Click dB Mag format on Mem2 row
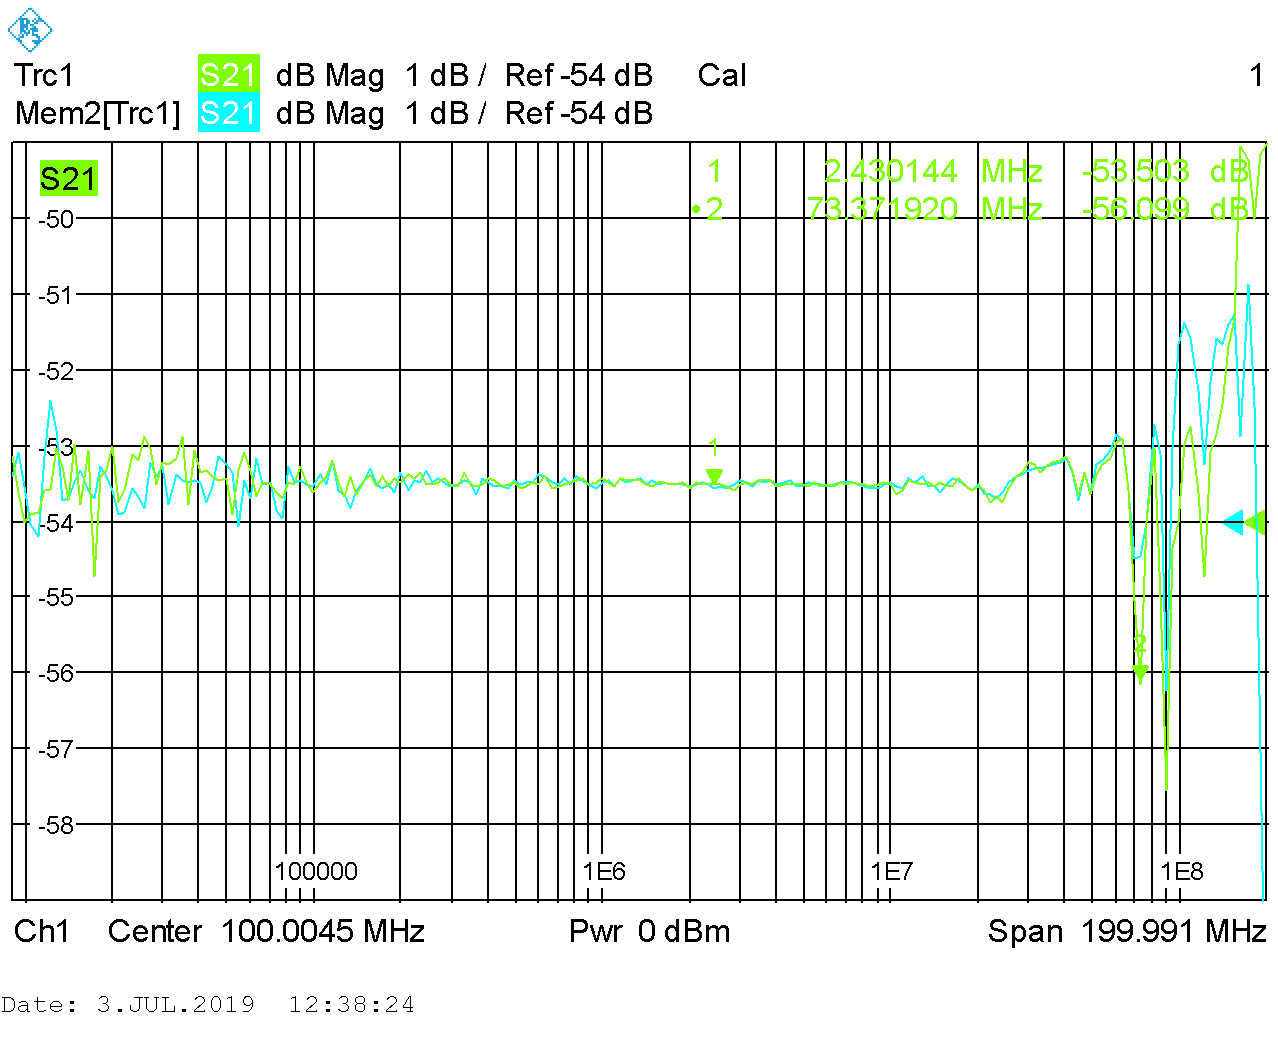The width and height of the screenshot is (1278, 1052). (x=329, y=113)
